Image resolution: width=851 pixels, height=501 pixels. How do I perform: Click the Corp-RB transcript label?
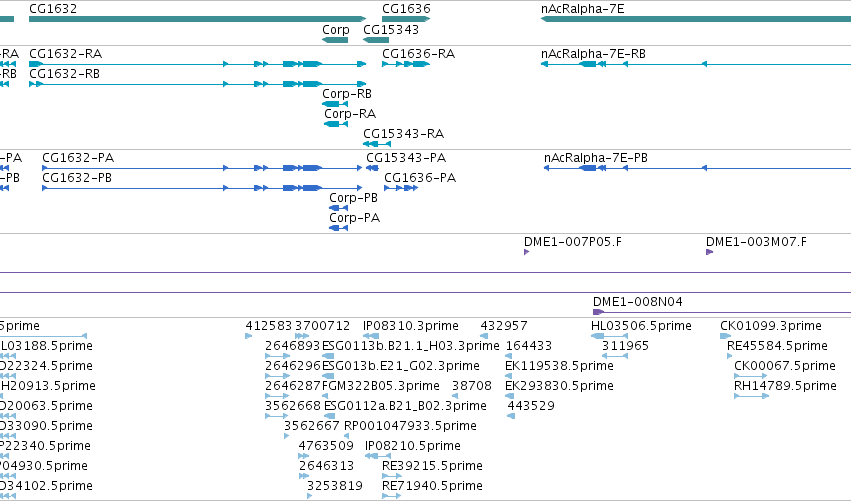[x=347, y=94]
